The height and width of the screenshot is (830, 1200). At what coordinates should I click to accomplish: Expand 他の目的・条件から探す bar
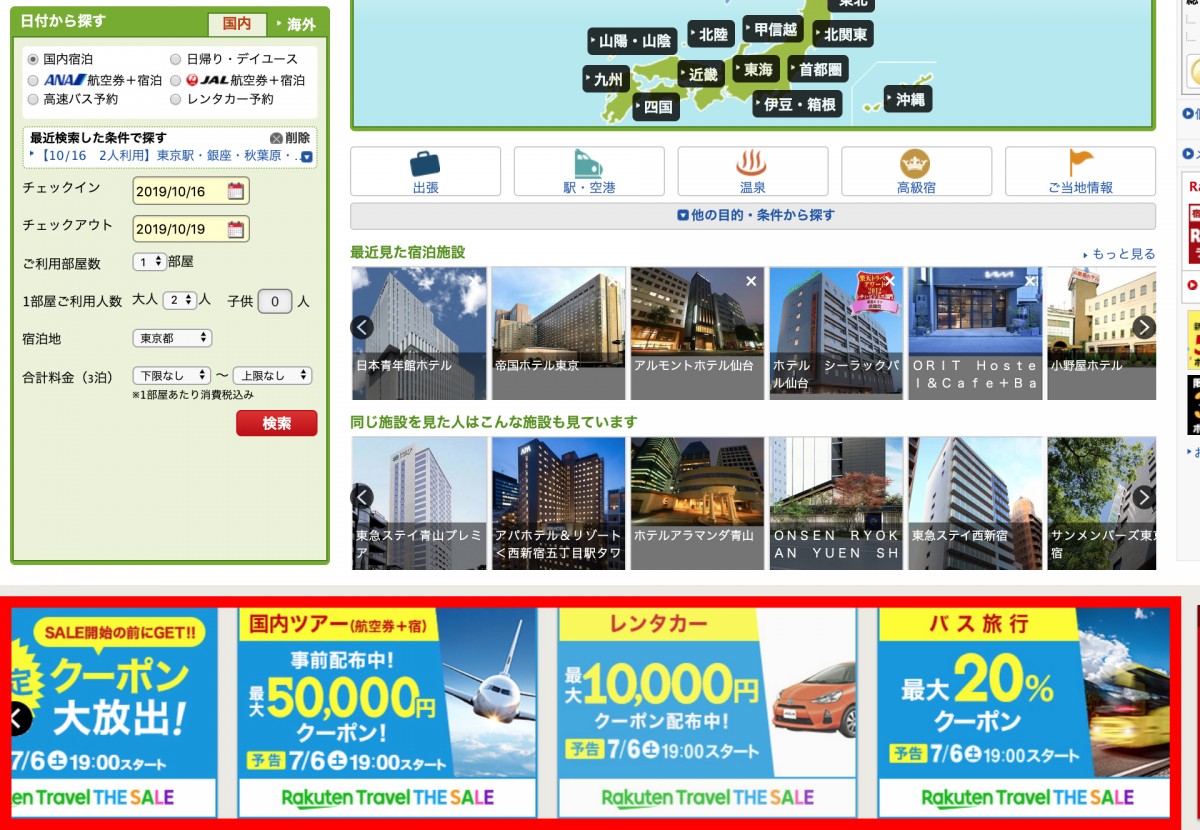[x=753, y=215]
